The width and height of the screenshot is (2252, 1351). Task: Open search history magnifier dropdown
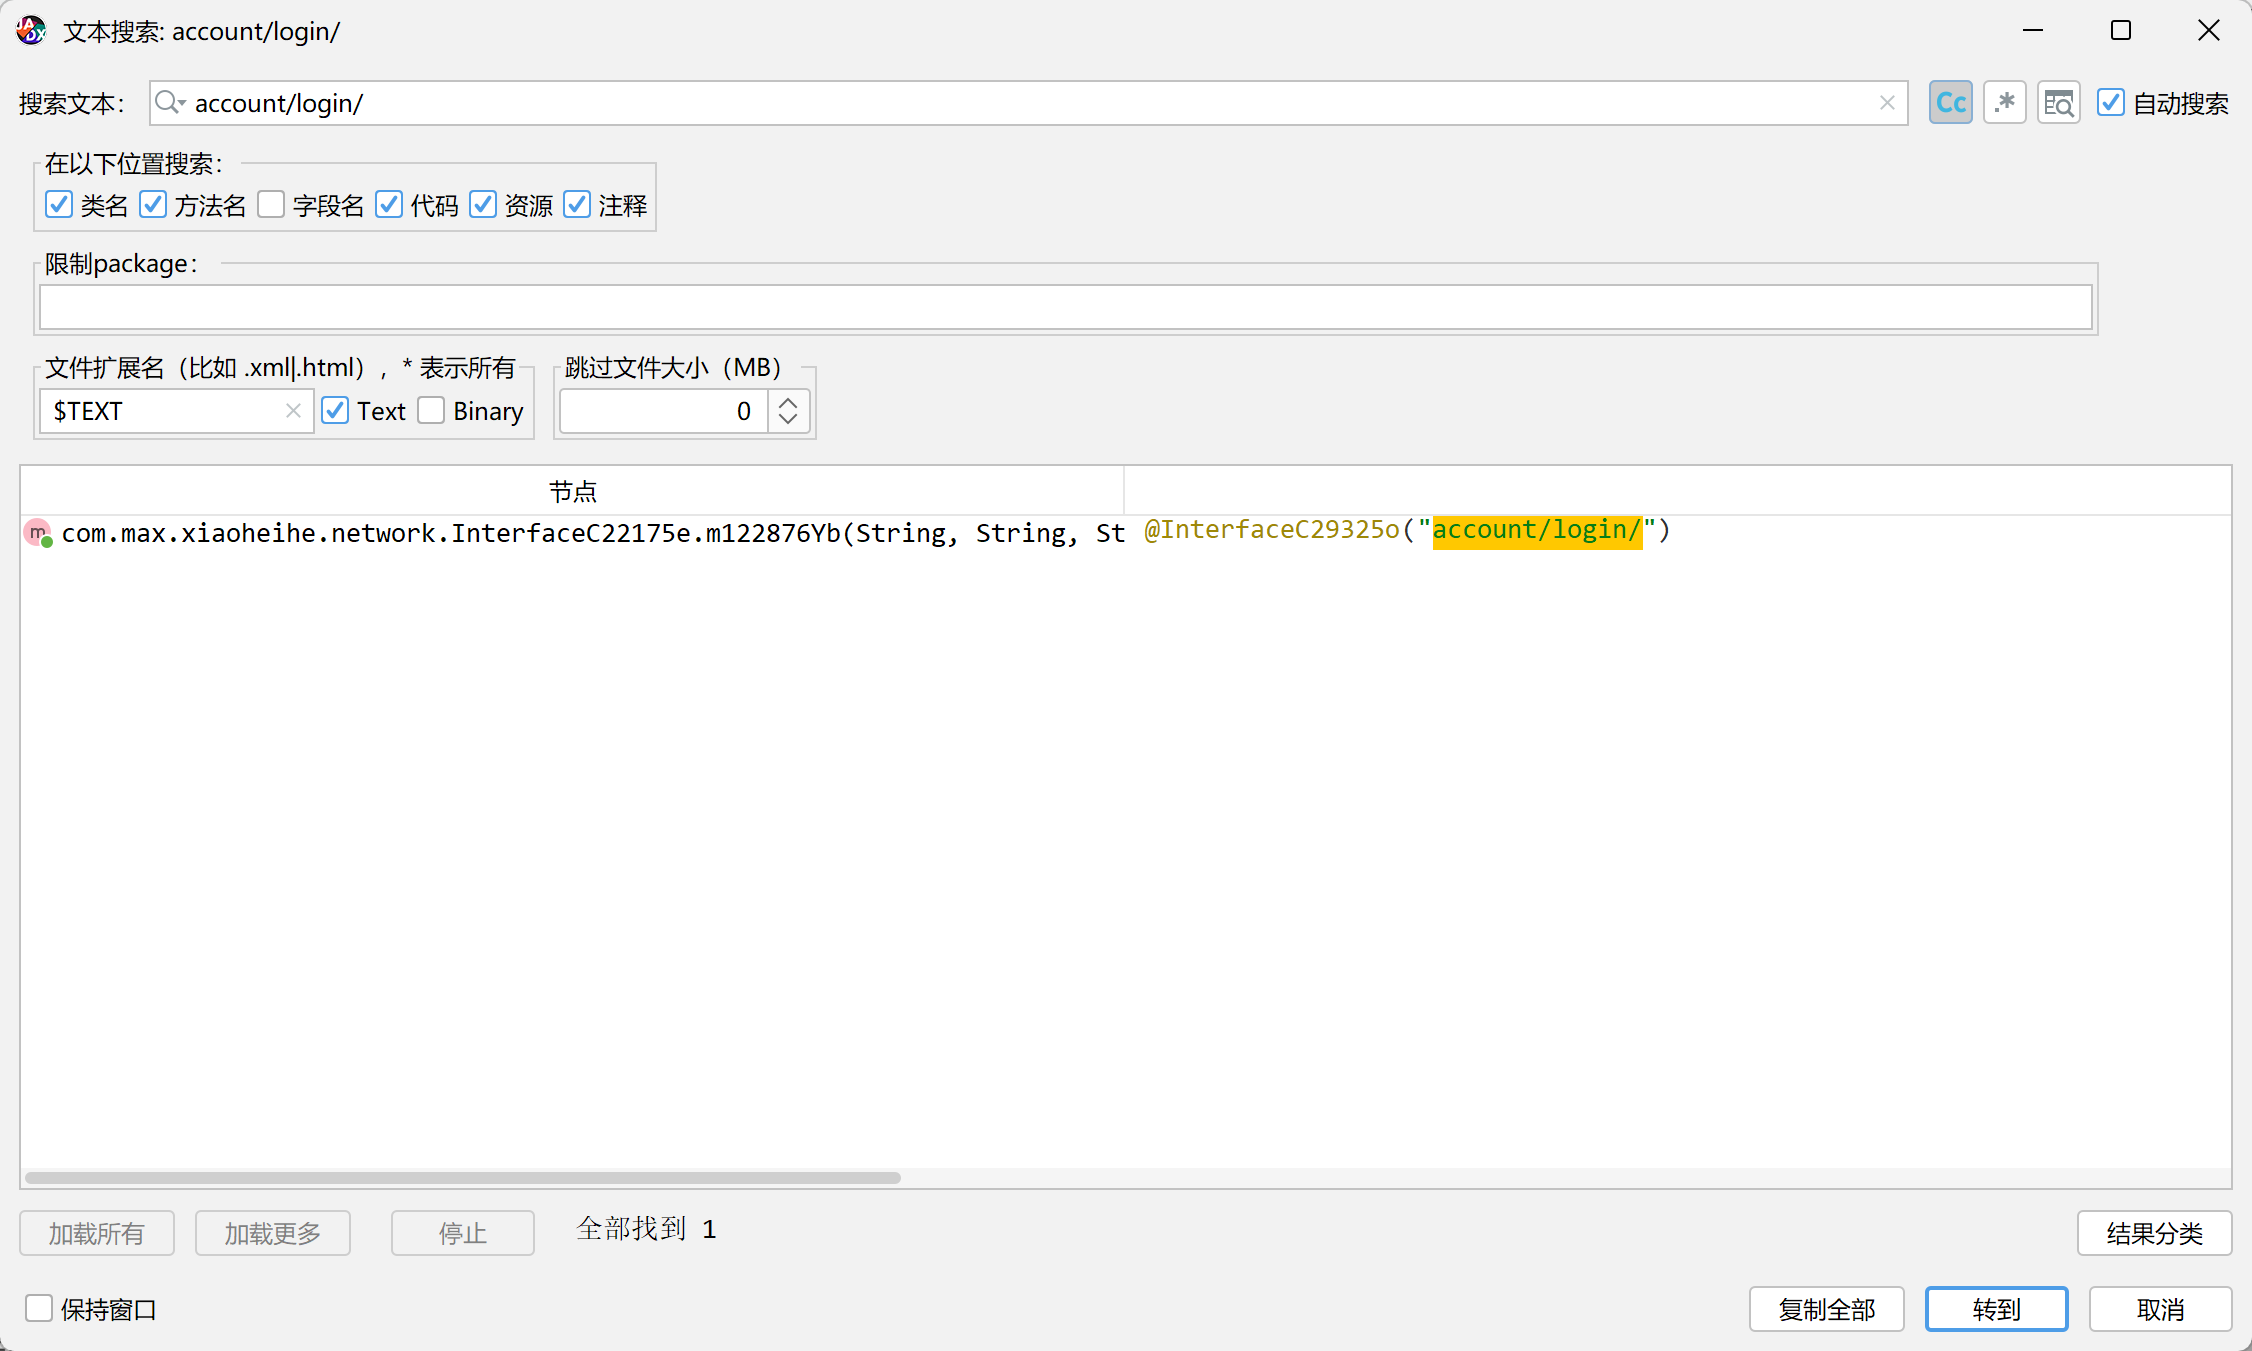pyautogui.click(x=170, y=103)
